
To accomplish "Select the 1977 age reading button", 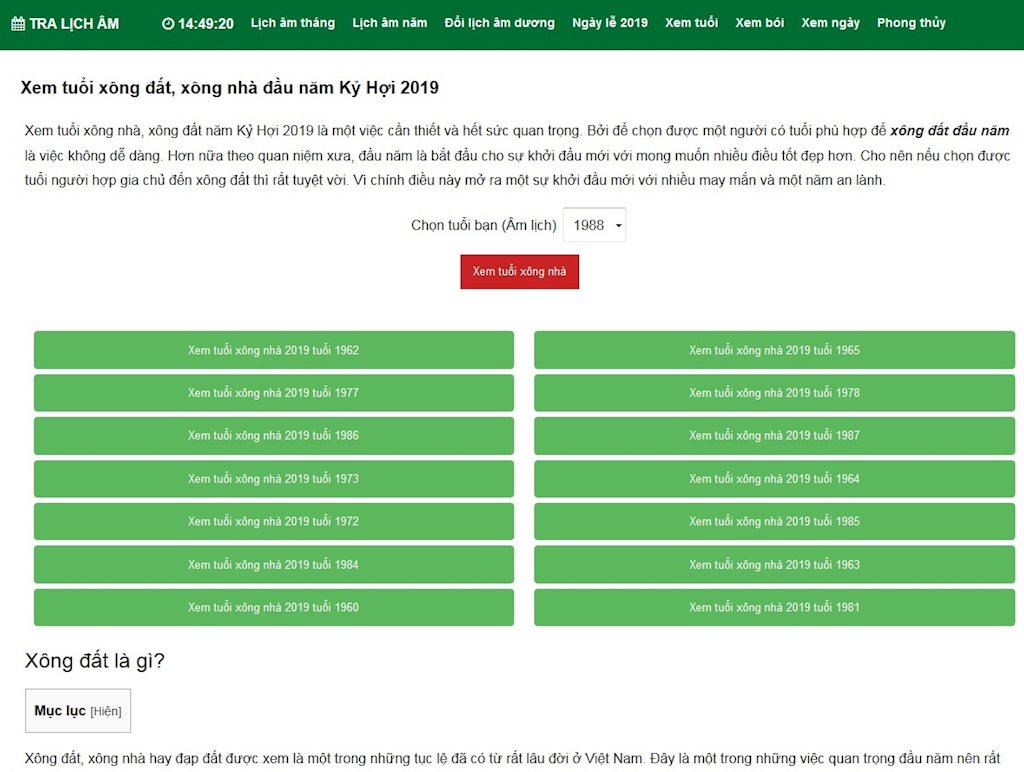I will 273,392.
